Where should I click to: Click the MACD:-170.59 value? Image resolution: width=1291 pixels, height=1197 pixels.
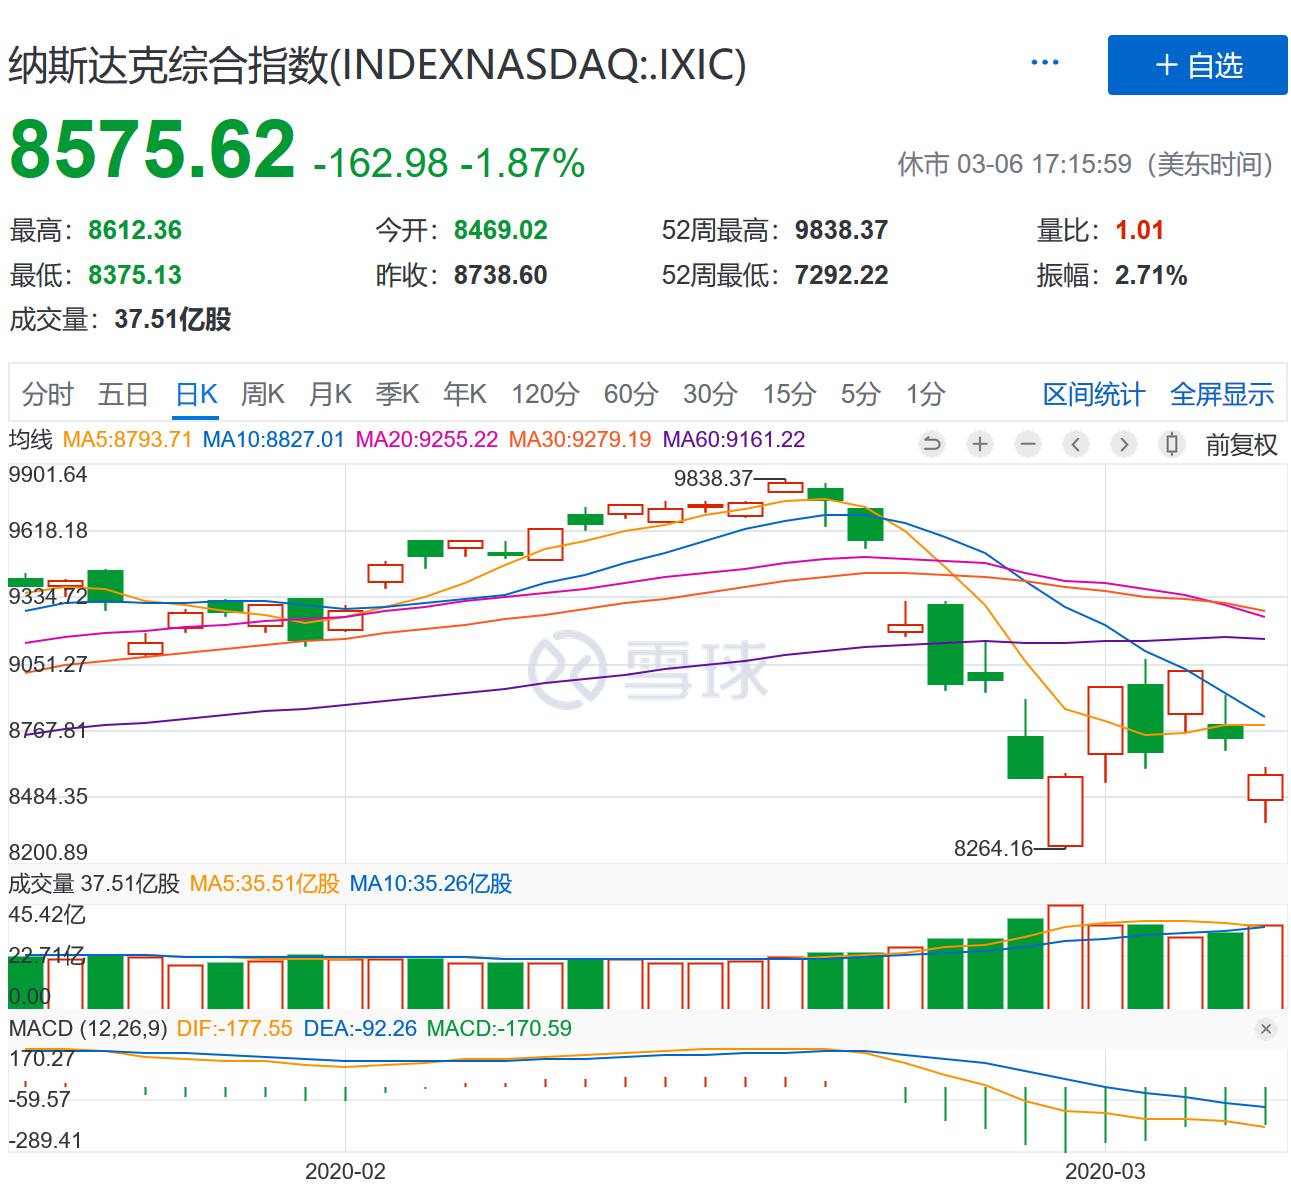[499, 1029]
